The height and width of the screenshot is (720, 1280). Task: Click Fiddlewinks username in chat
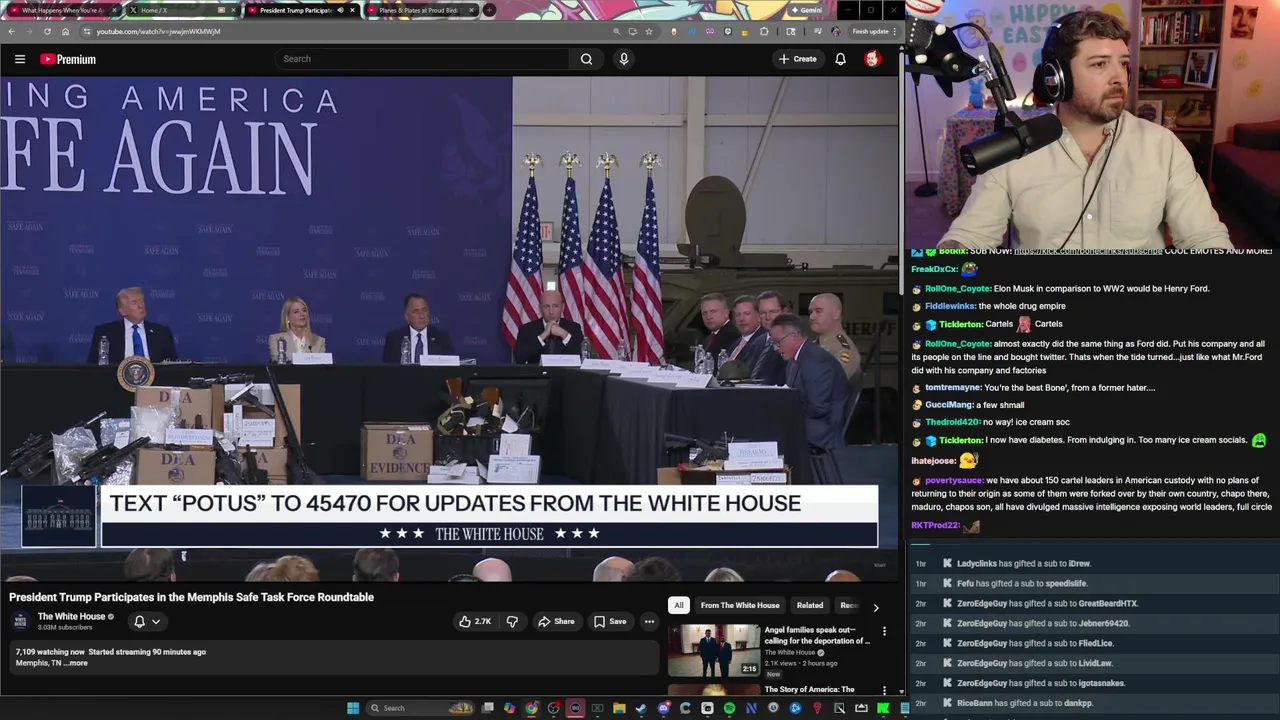[950, 306]
